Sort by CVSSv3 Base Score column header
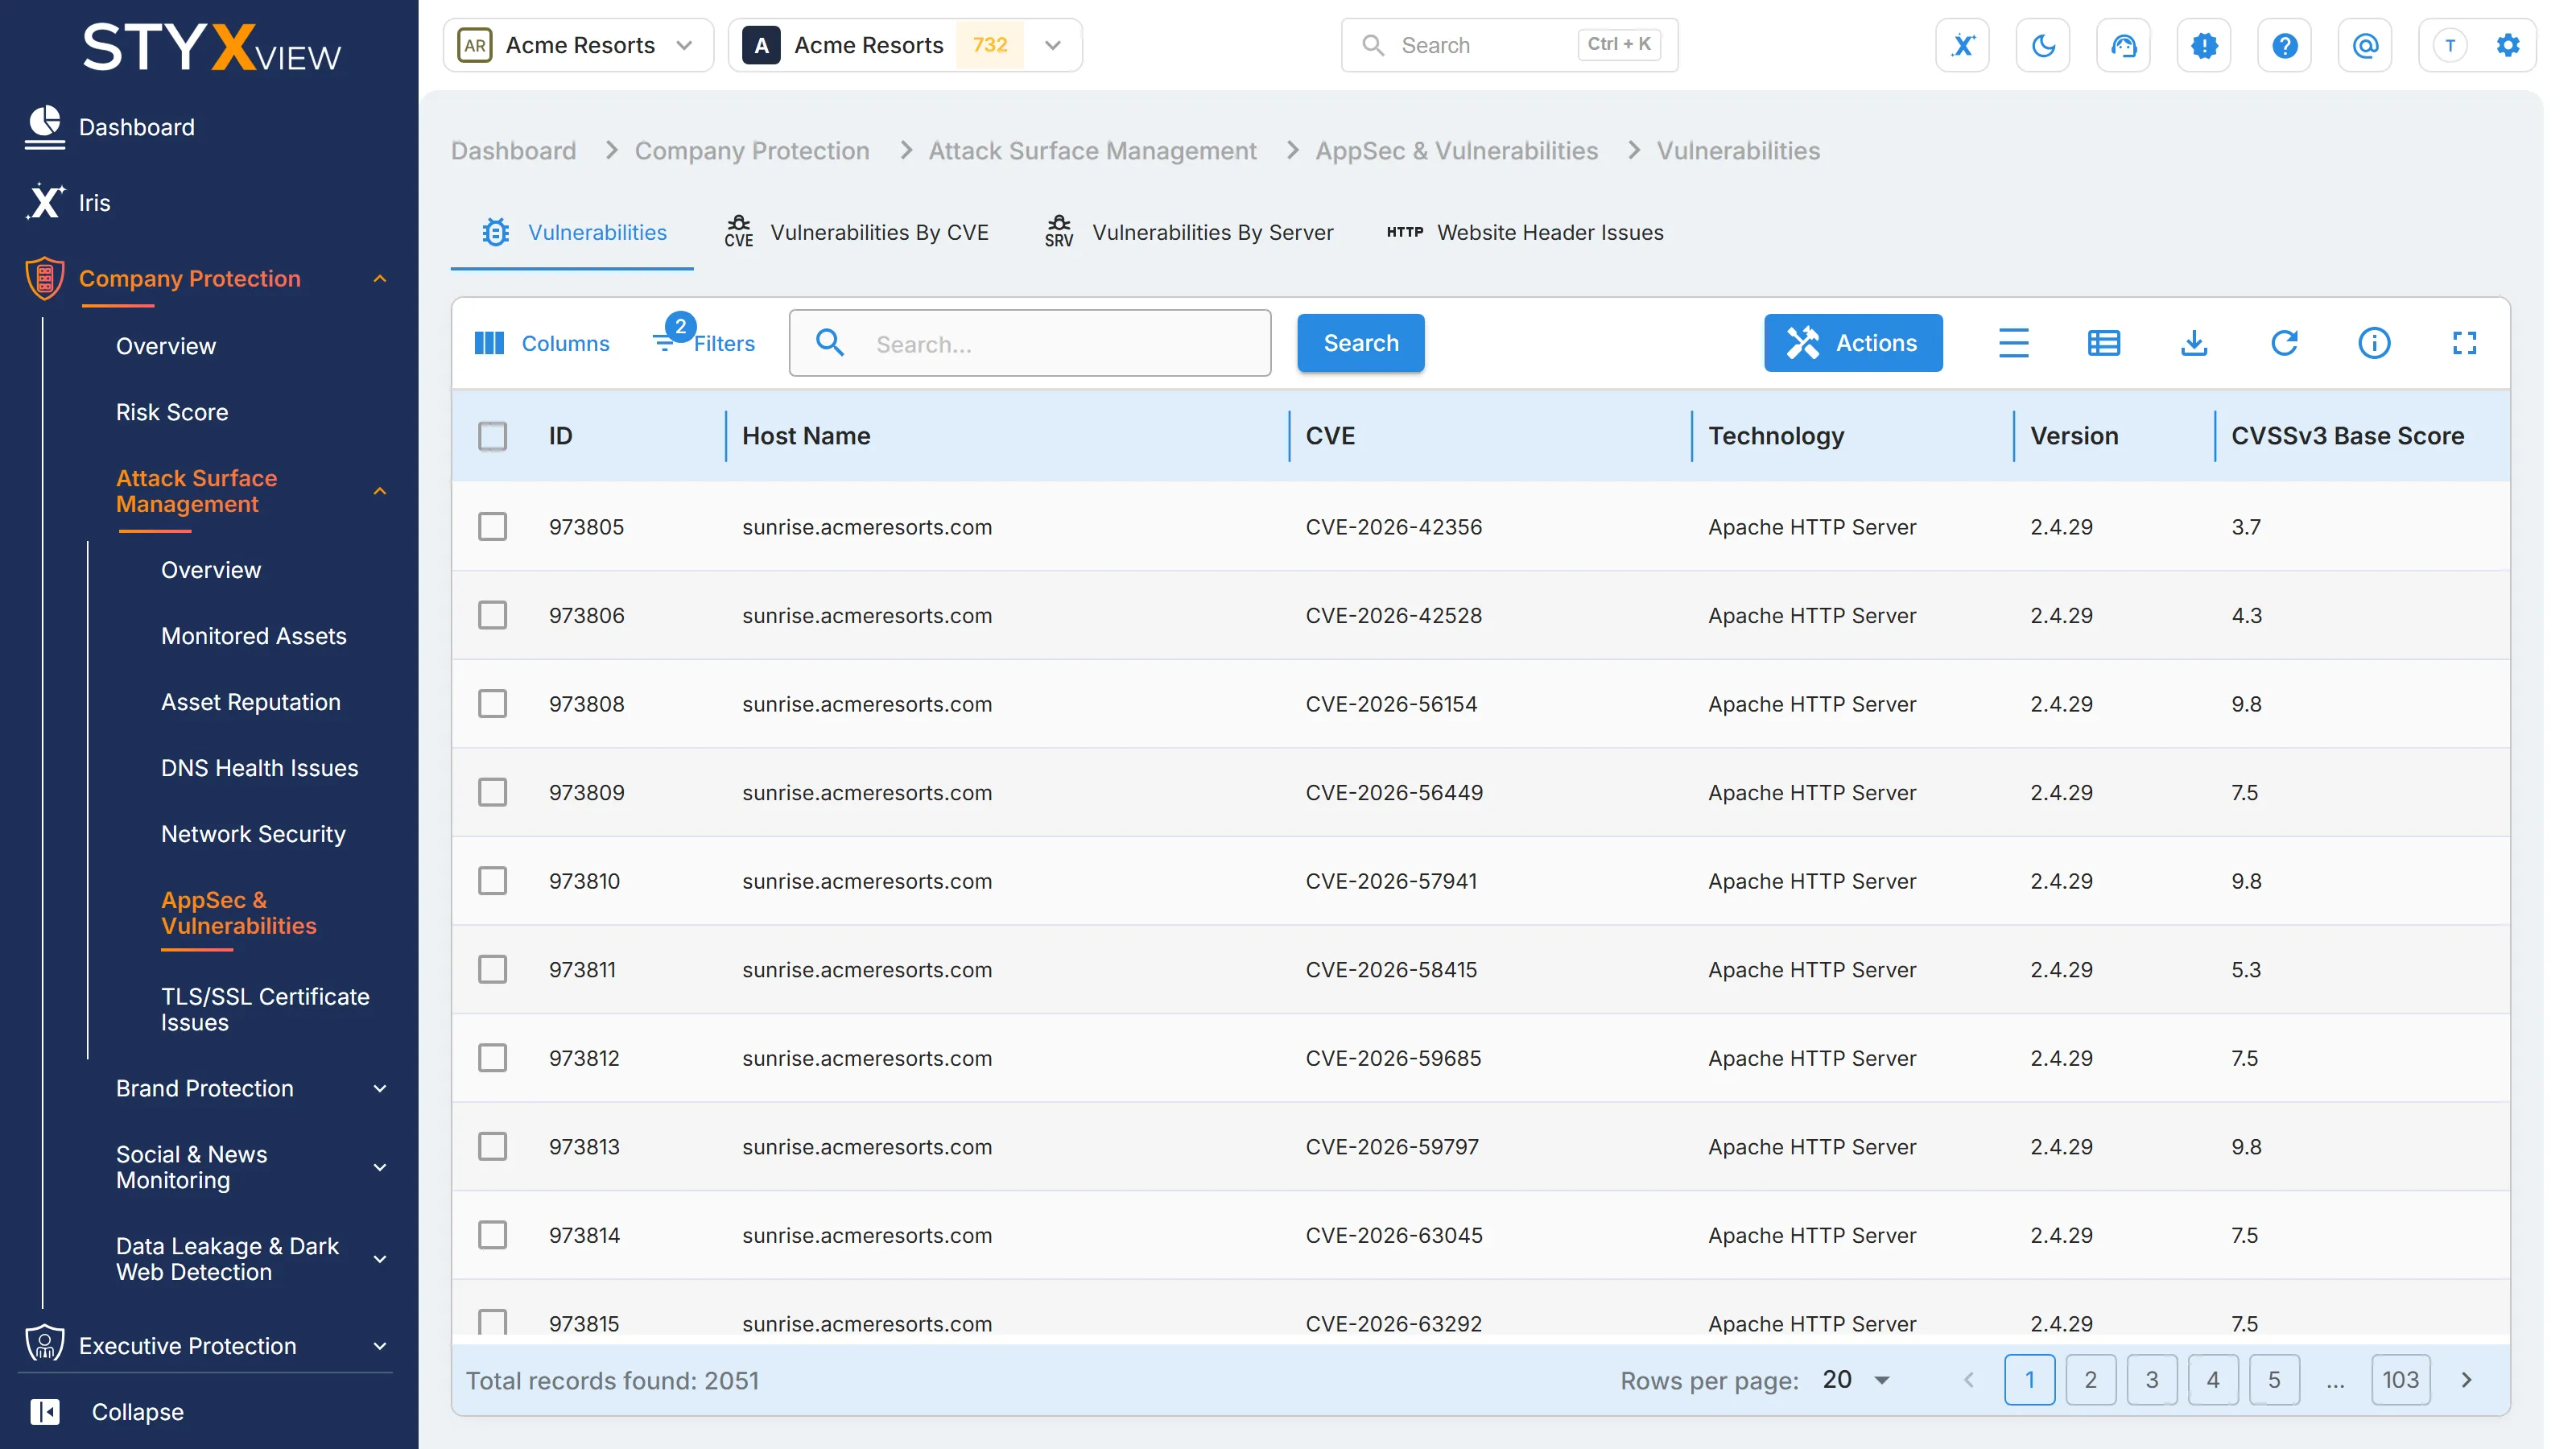This screenshot has width=2576, height=1449. point(2347,436)
